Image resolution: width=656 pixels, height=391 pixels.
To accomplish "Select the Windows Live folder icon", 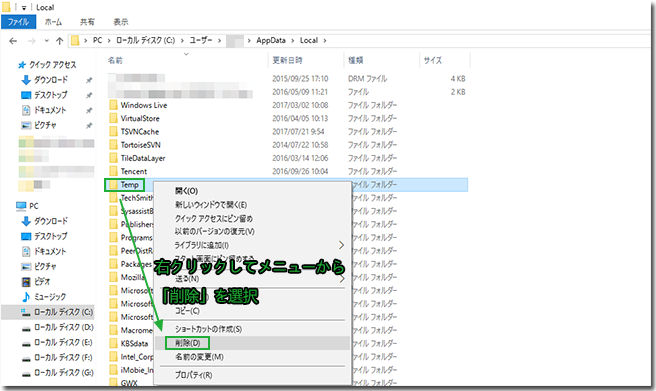I will coord(113,105).
